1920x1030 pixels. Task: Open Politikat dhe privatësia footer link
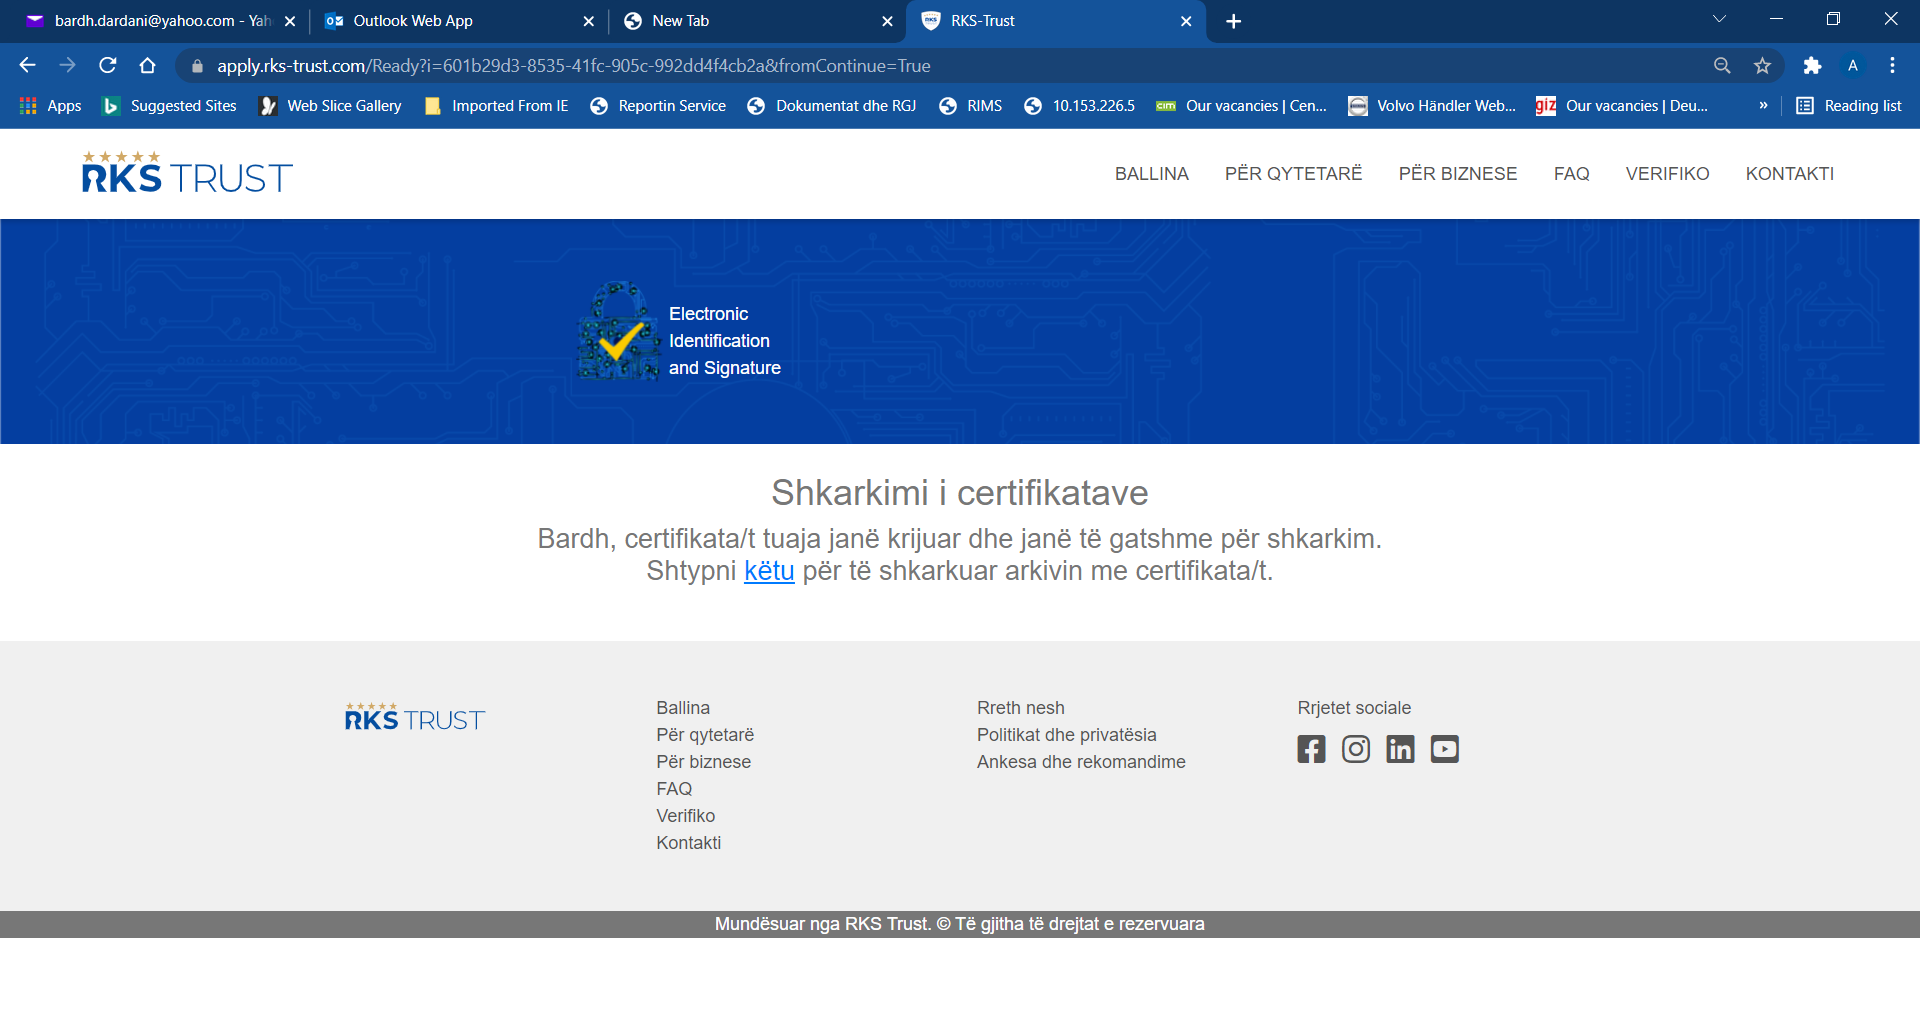pos(1067,735)
